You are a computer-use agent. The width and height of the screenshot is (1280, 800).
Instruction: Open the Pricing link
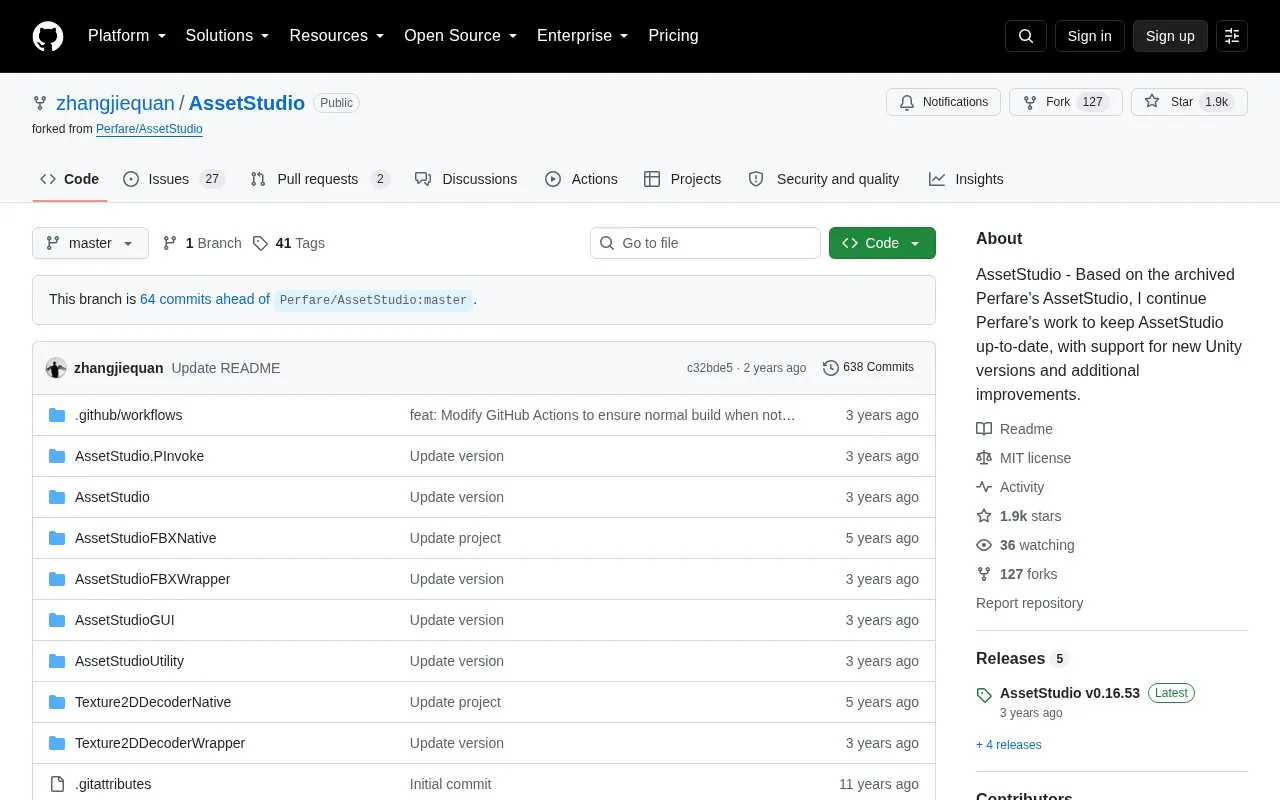(673, 36)
